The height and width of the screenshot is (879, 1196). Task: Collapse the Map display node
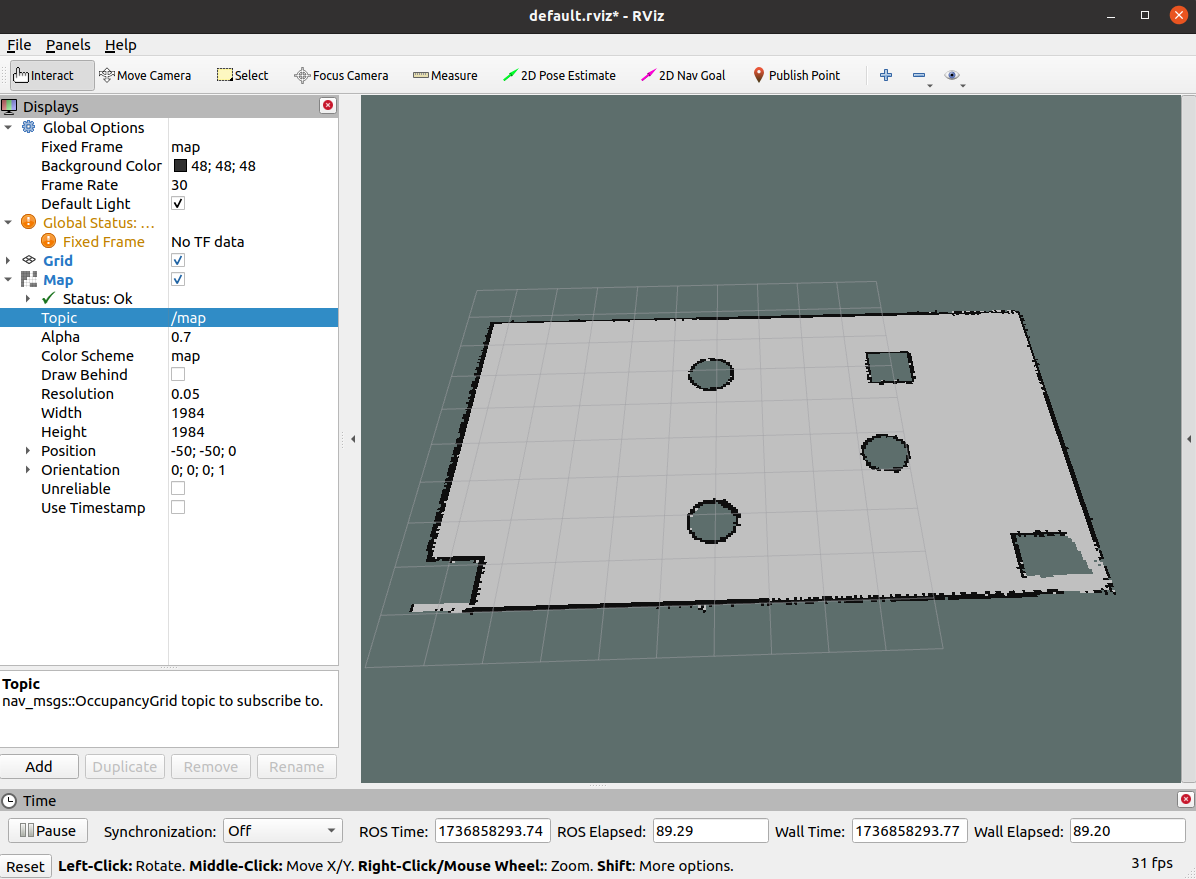[8, 280]
